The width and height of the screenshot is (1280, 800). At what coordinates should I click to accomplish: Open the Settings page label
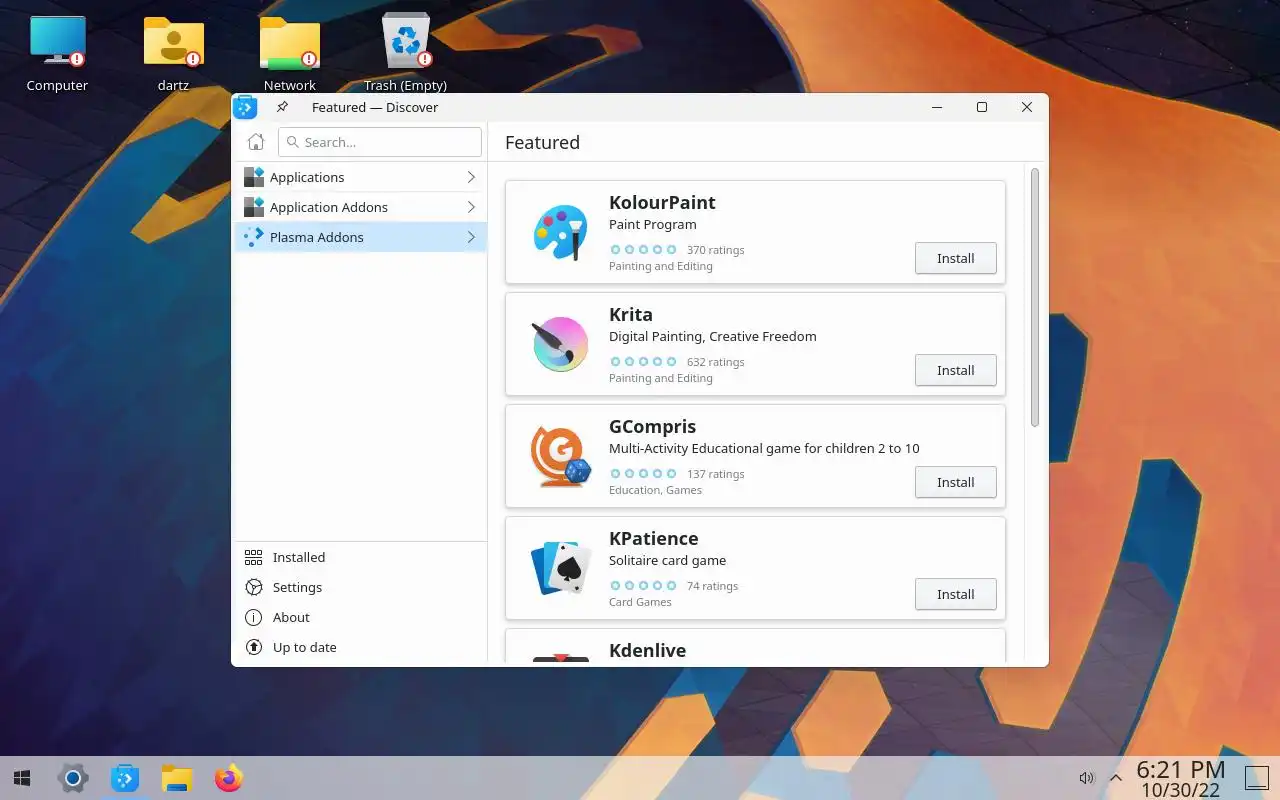297,587
